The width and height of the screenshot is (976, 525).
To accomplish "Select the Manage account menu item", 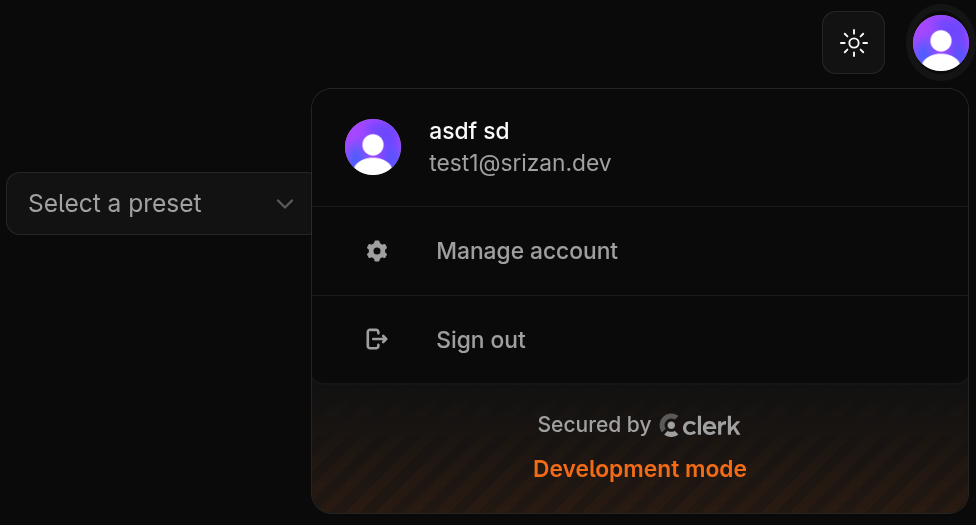I will [x=527, y=251].
